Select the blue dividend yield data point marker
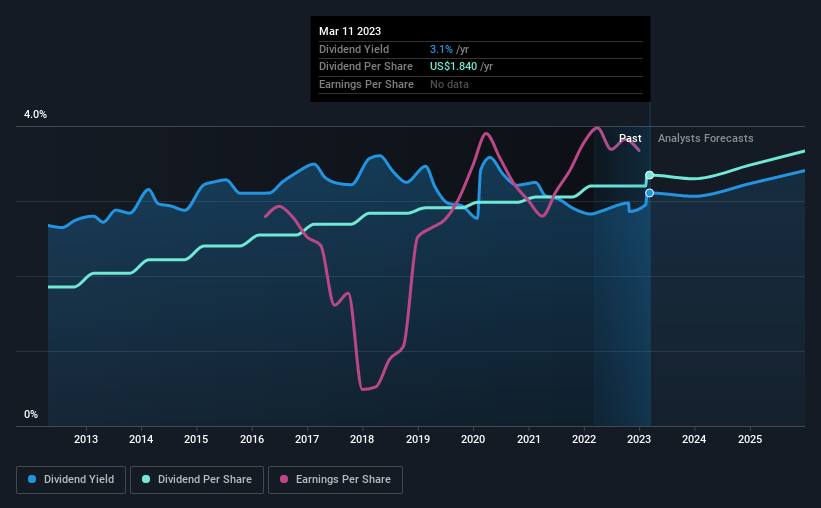 (x=649, y=193)
